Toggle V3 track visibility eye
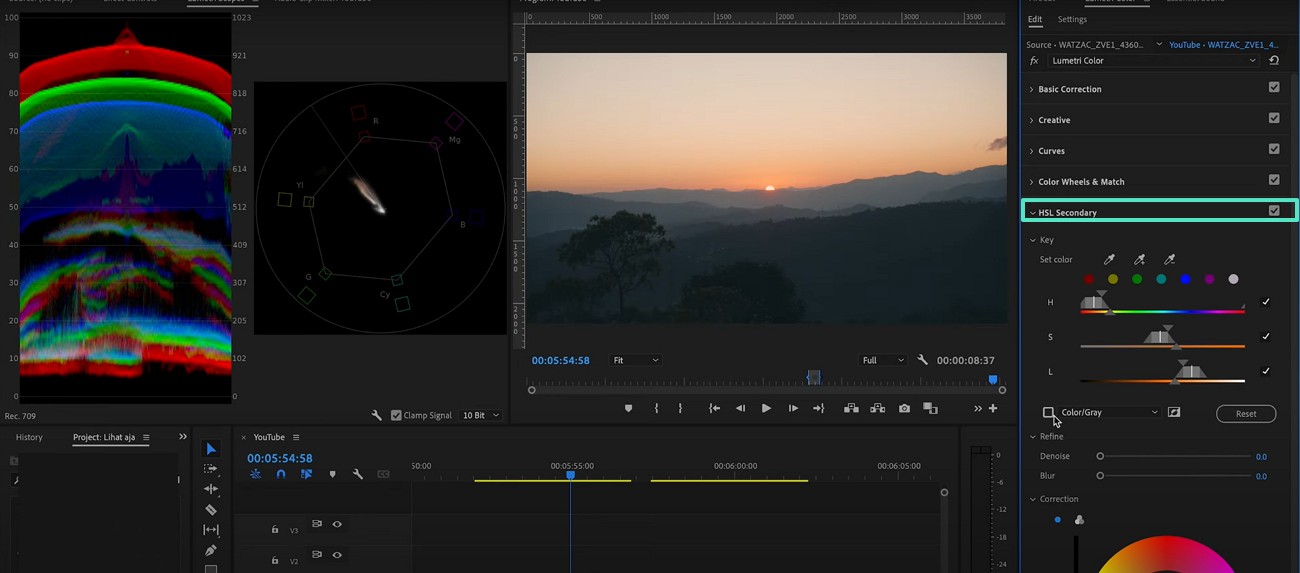The image size is (1300, 573). pos(337,524)
